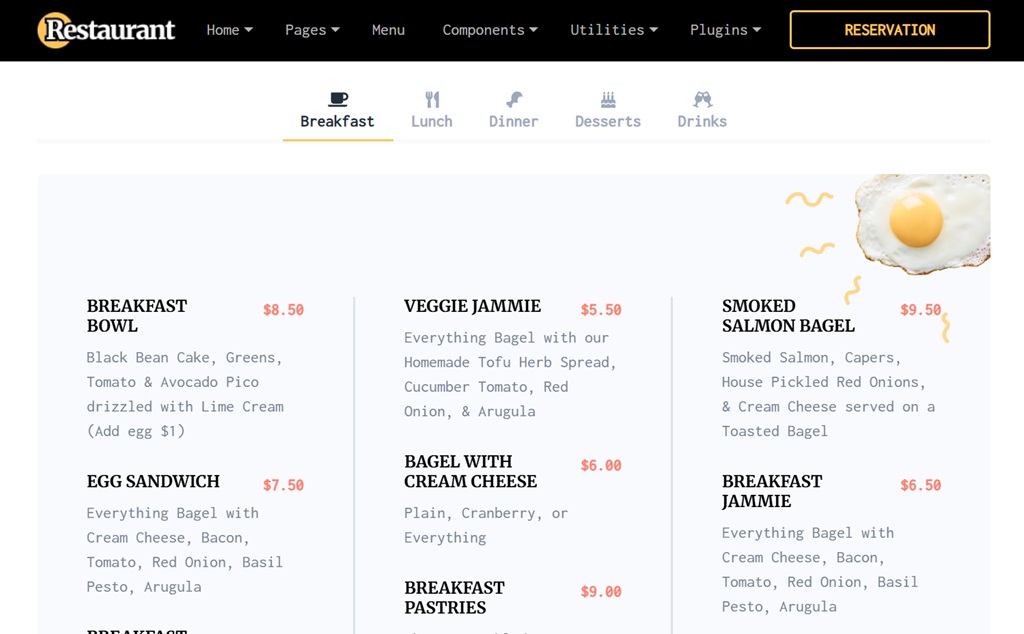This screenshot has width=1024, height=634.
Task: Click the Desserts cake icon
Action: pos(608,99)
